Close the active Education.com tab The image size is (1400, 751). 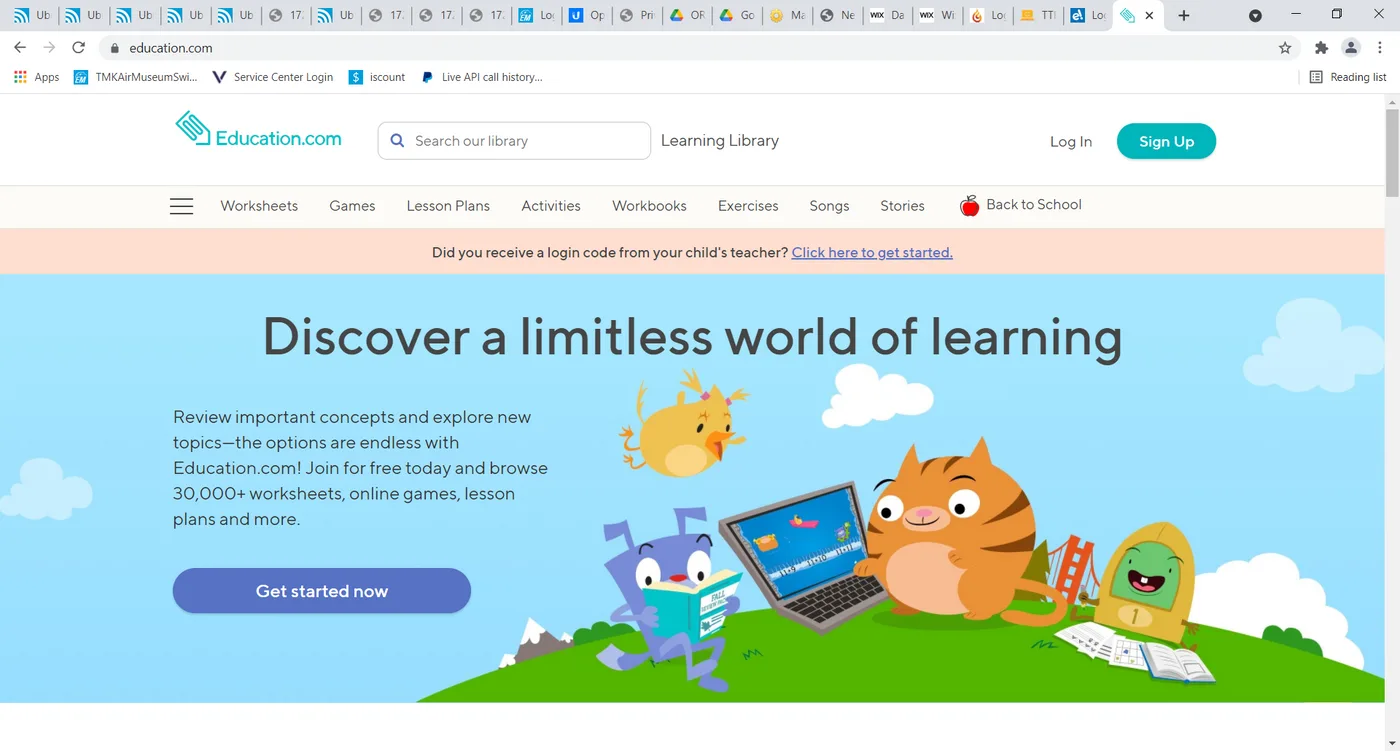(x=1149, y=16)
